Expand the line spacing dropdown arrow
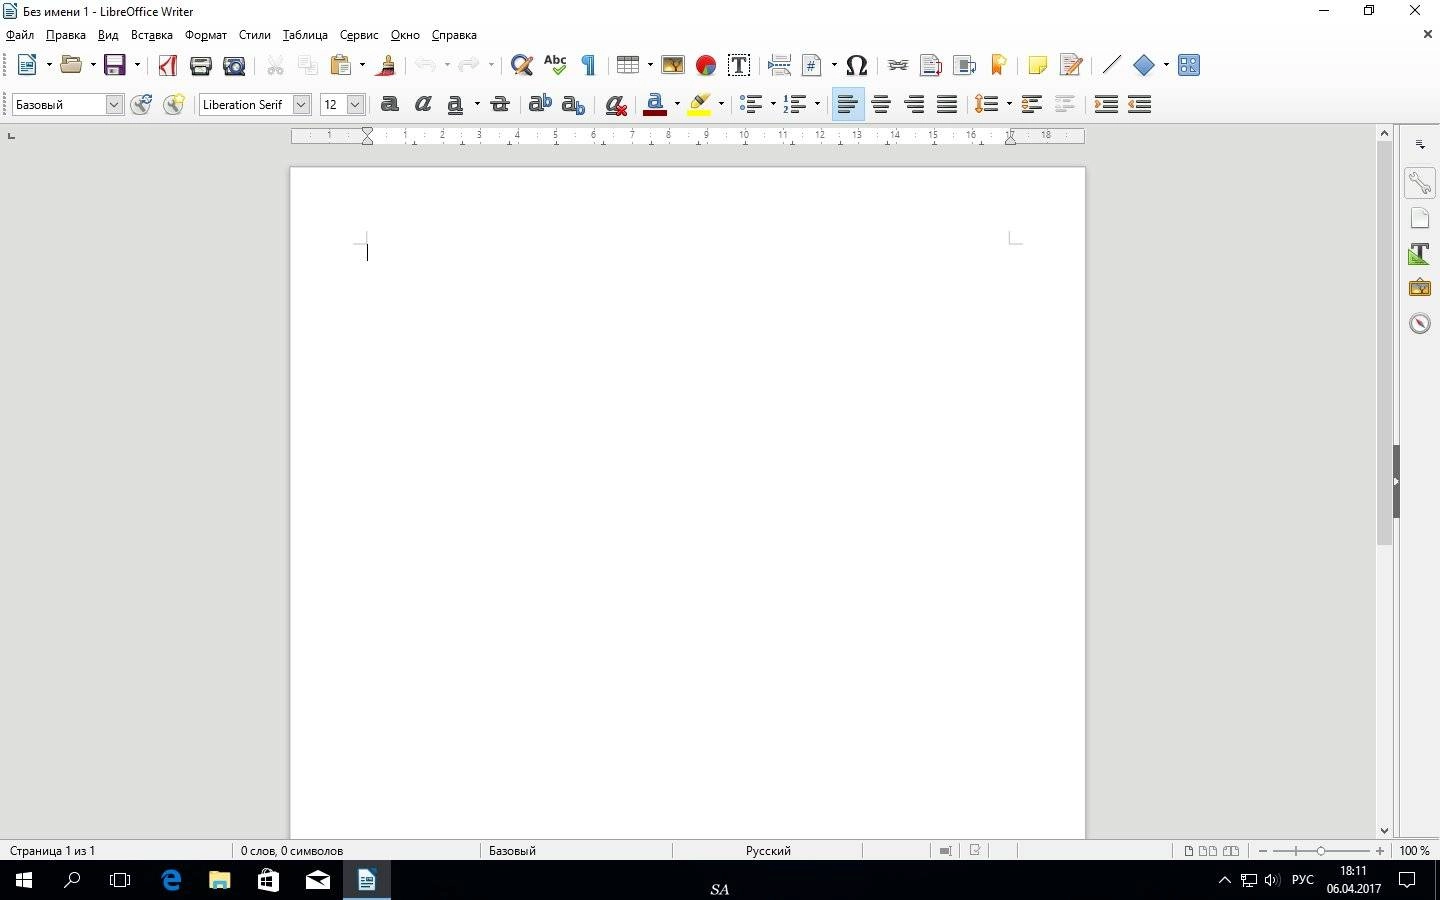Image resolution: width=1440 pixels, height=900 pixels. tap(1009, 104)
